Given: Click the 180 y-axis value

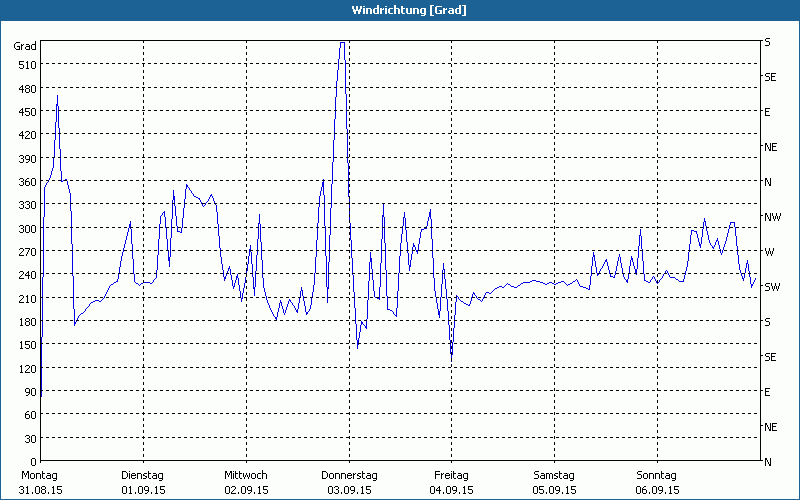Looking at the screenshot, I should click(27, 322).
